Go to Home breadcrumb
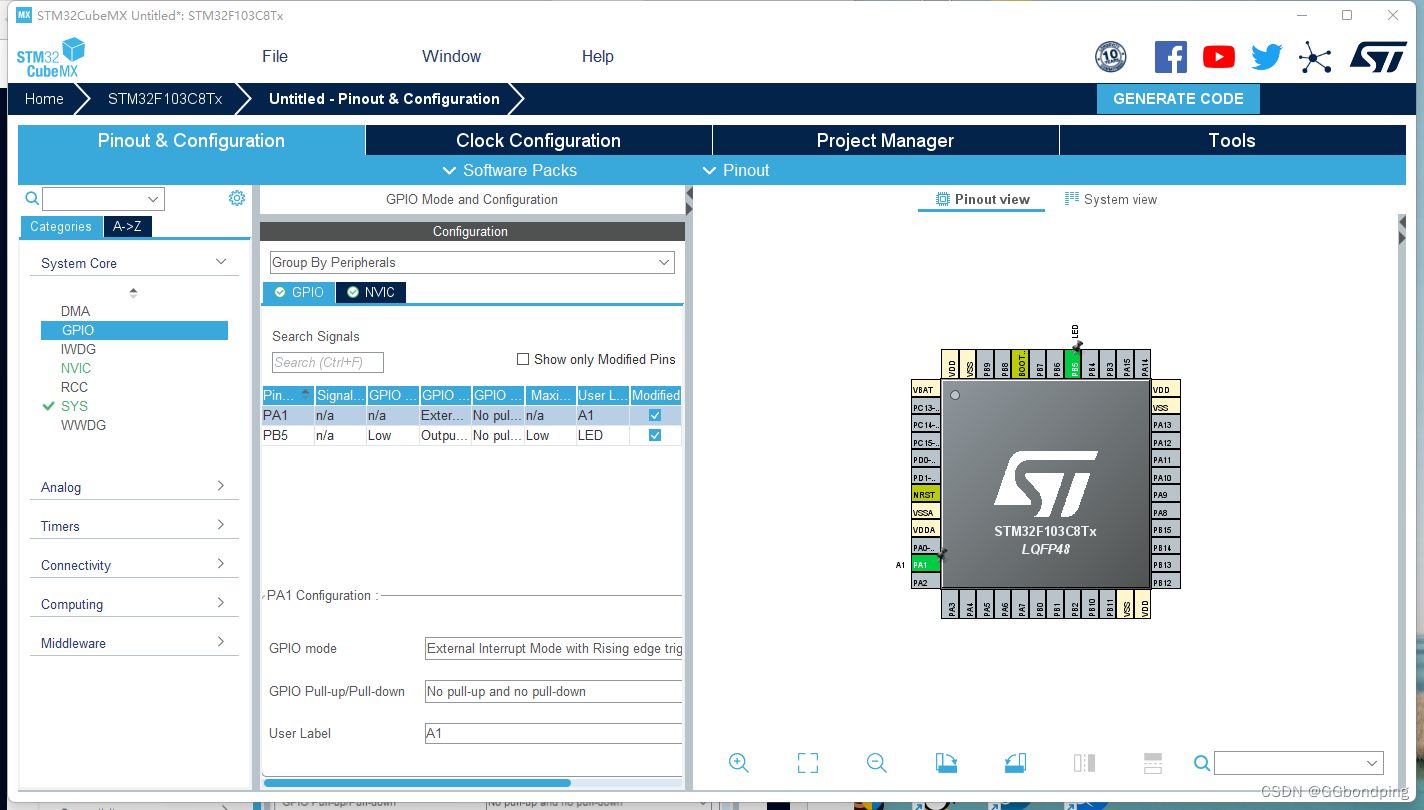 (44, 99)
